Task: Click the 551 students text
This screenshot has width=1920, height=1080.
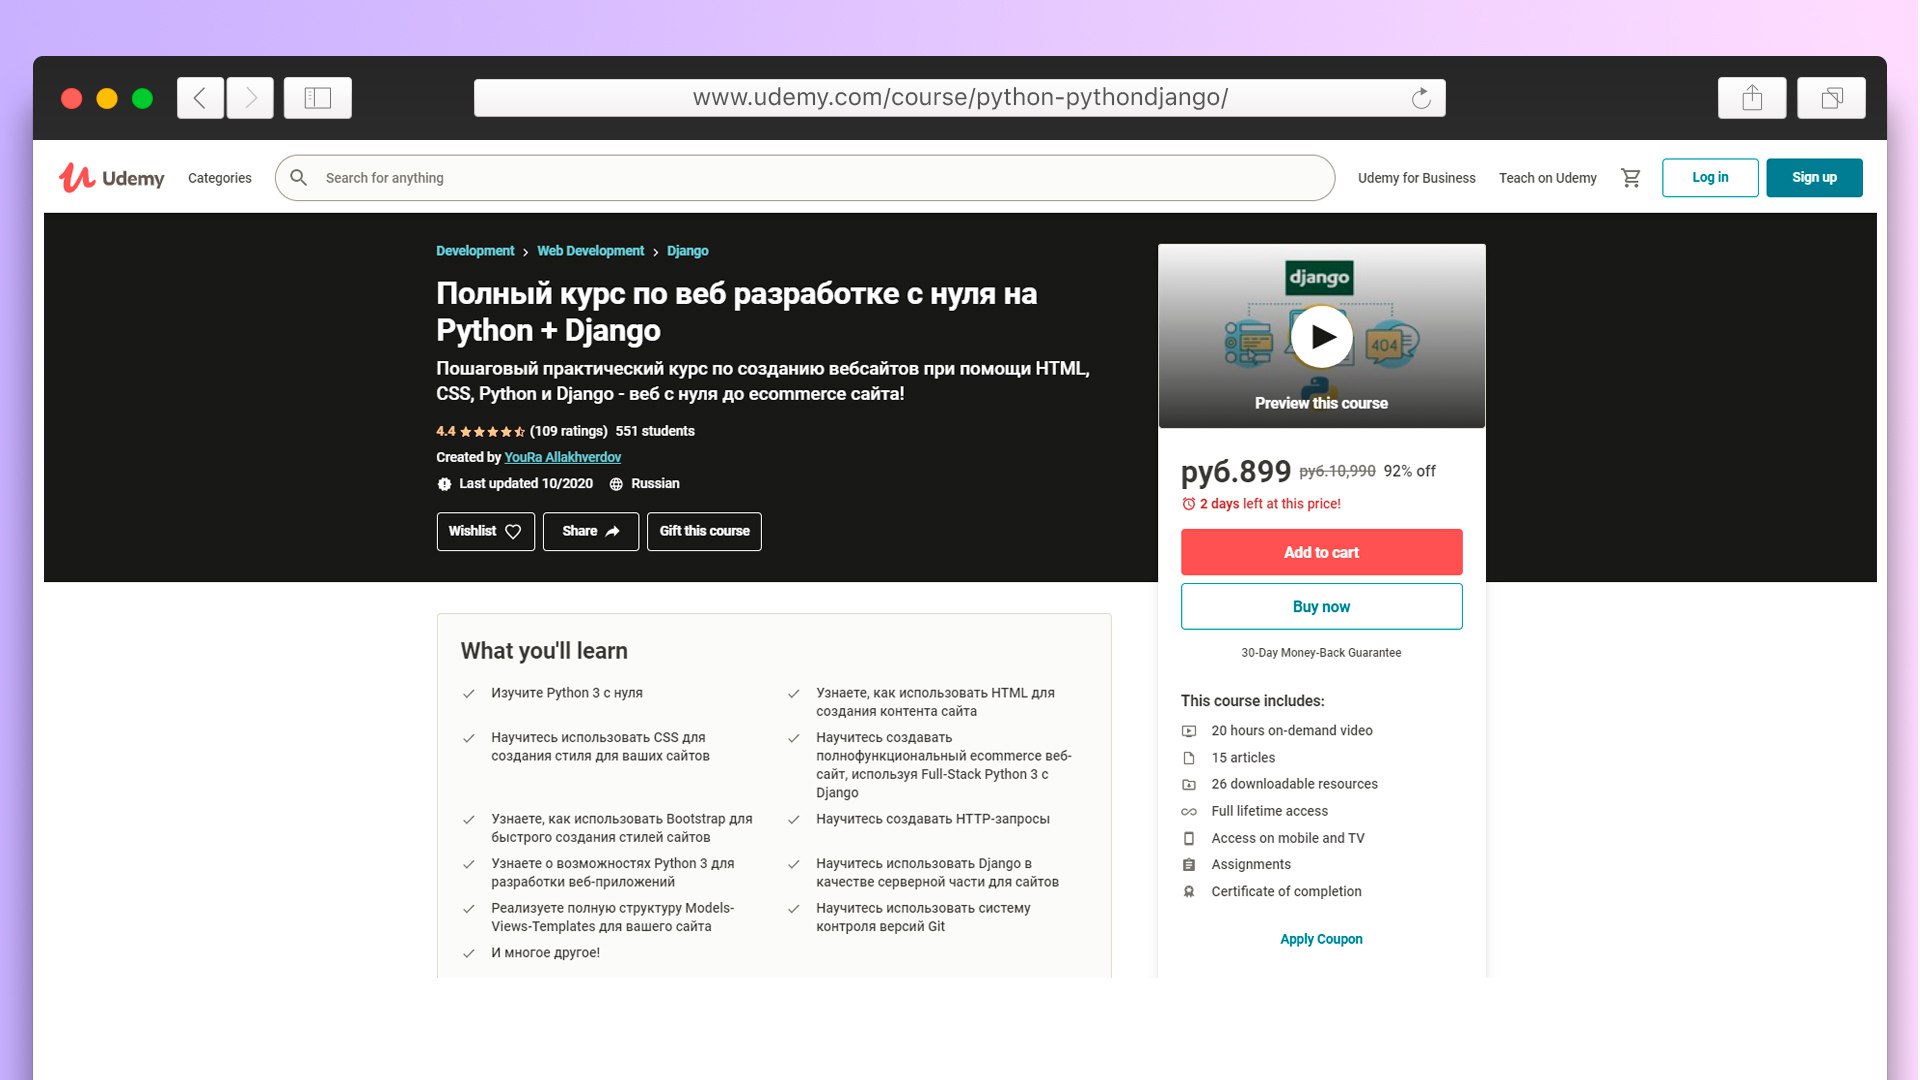Action: click(655, 431)
